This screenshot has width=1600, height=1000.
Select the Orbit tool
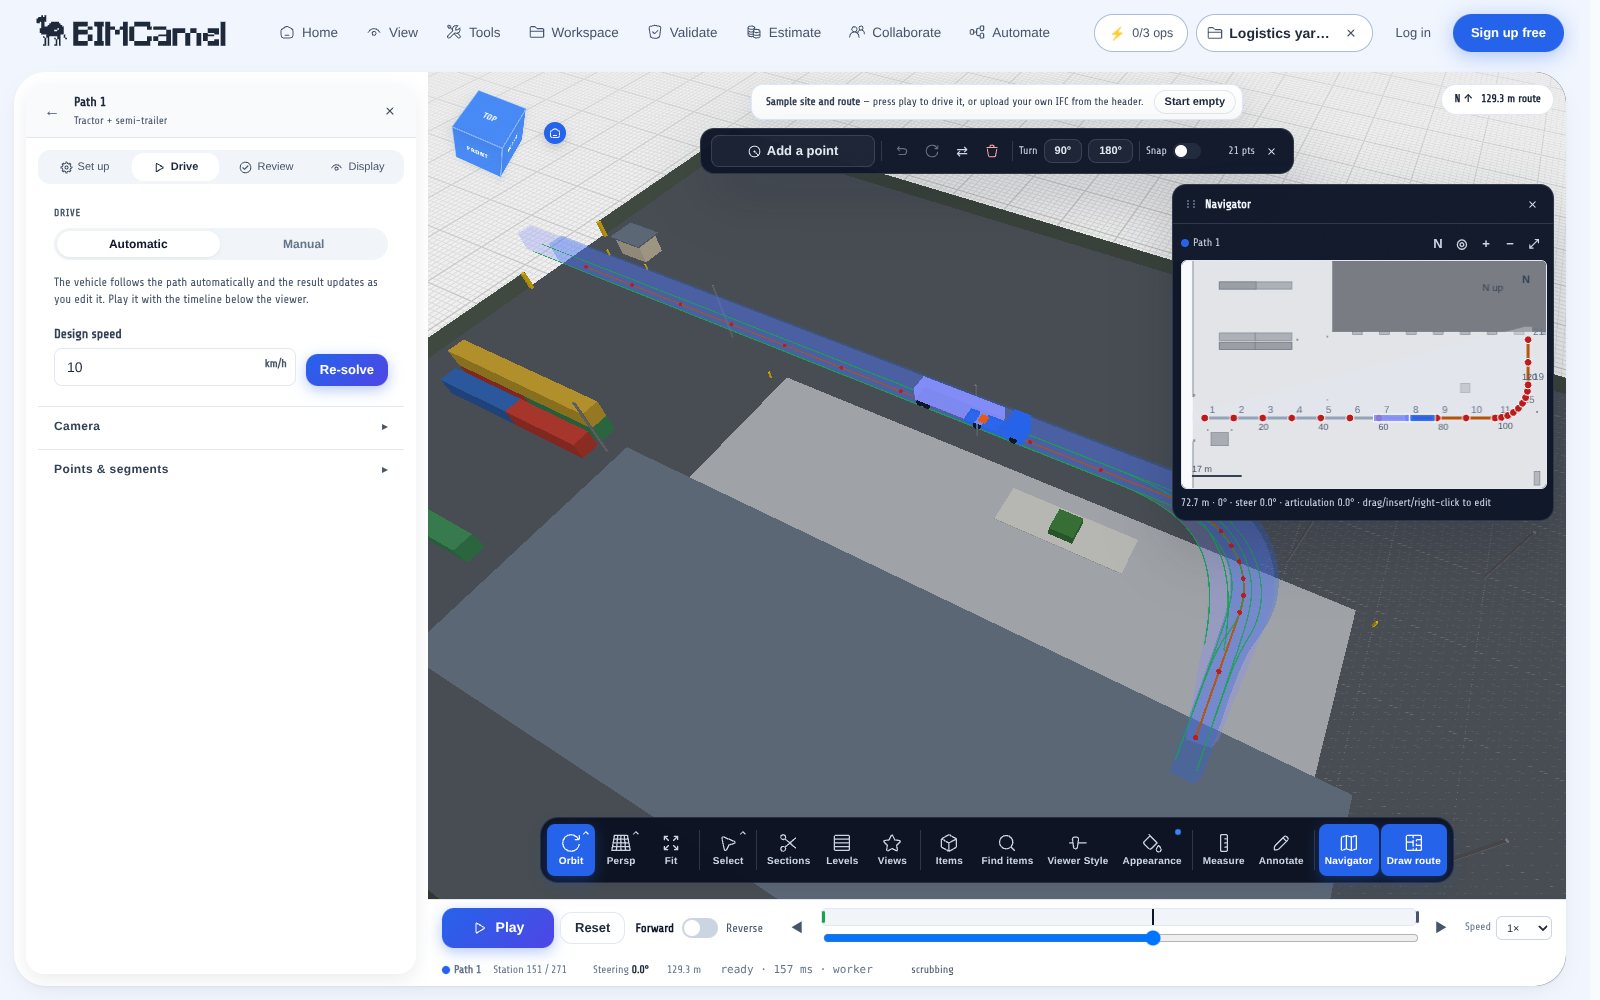coord(570,850)
